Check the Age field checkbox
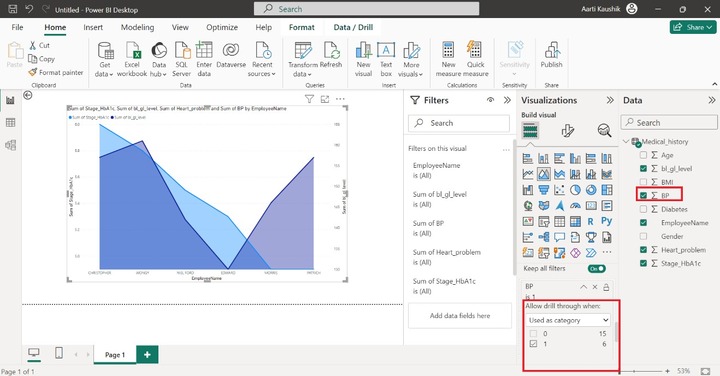 point(643,155)
